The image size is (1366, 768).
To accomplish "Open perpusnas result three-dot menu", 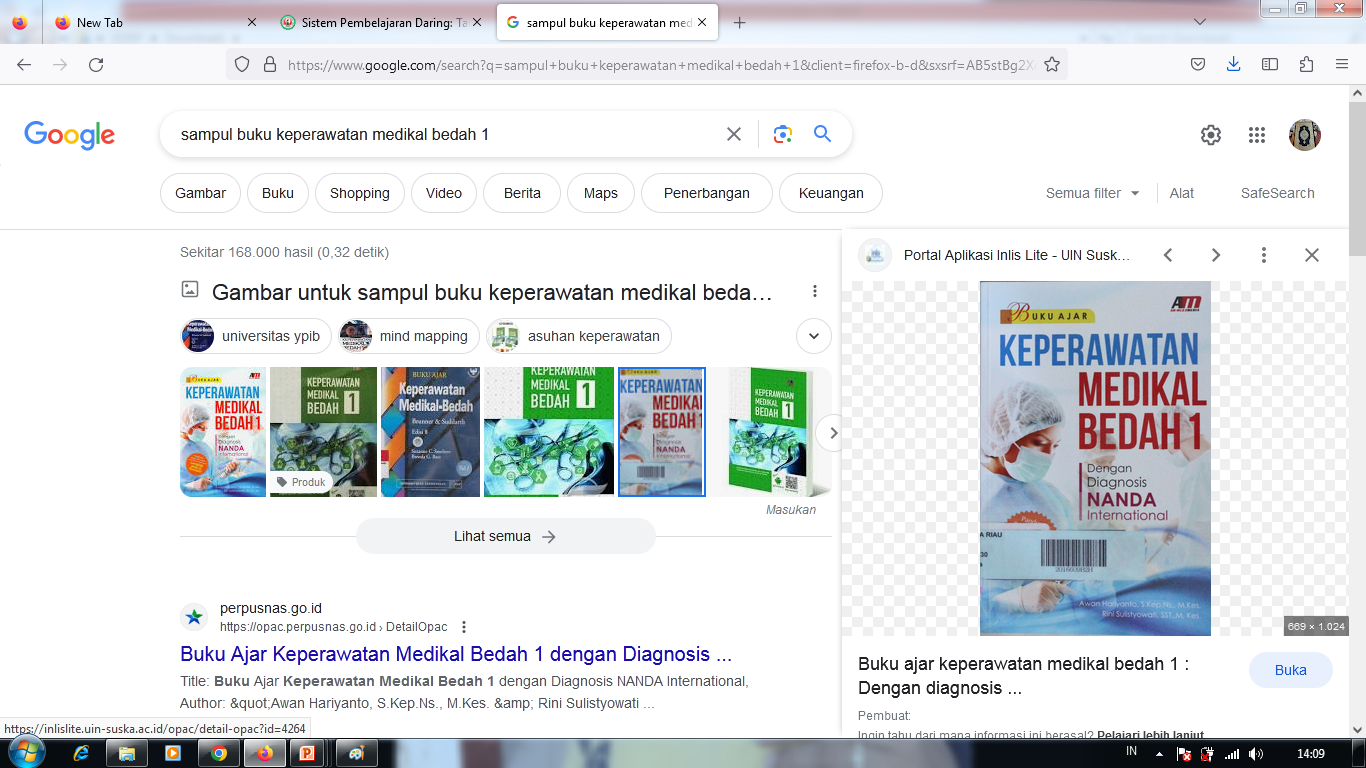I will (x=464, y=627).
